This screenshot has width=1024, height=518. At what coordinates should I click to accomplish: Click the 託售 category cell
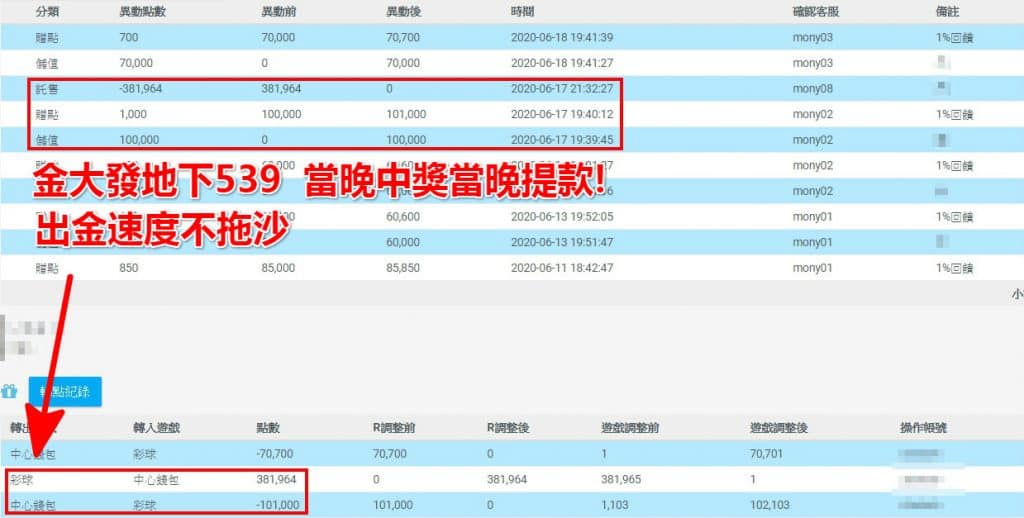click(47, 89)
